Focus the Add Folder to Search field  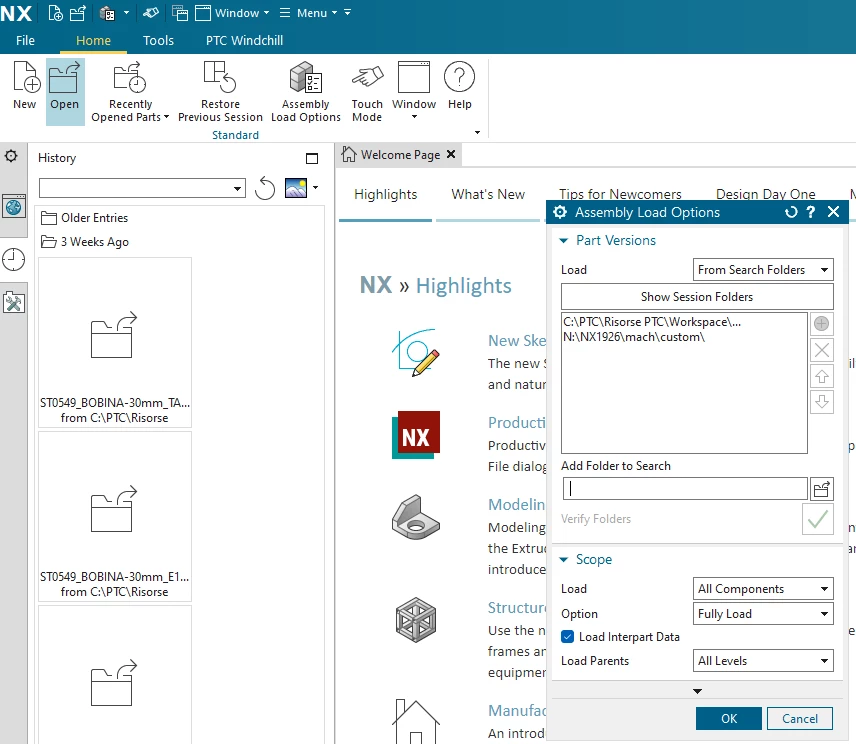click(685, 489)
